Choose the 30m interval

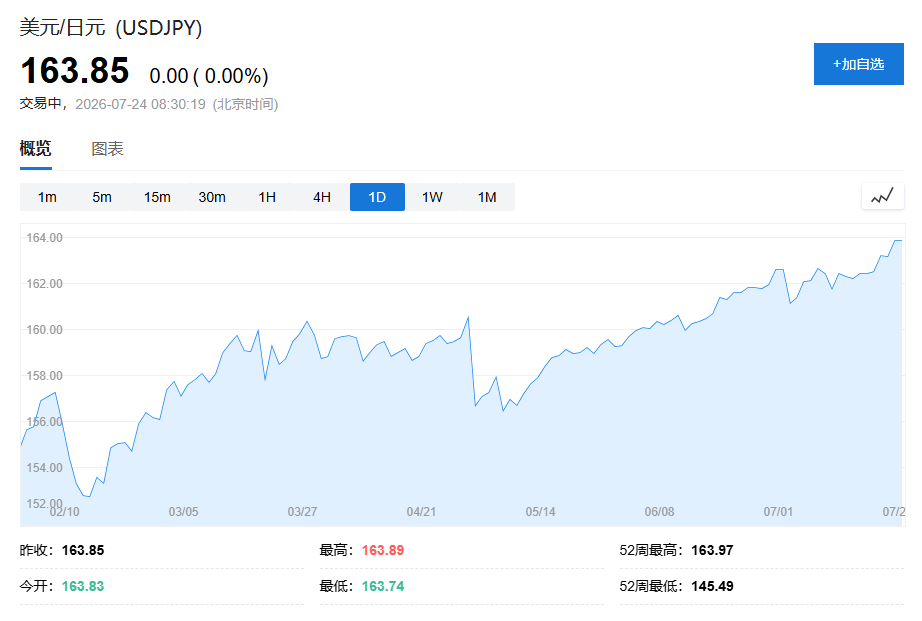pyautogui.click(x=212, y=197)
